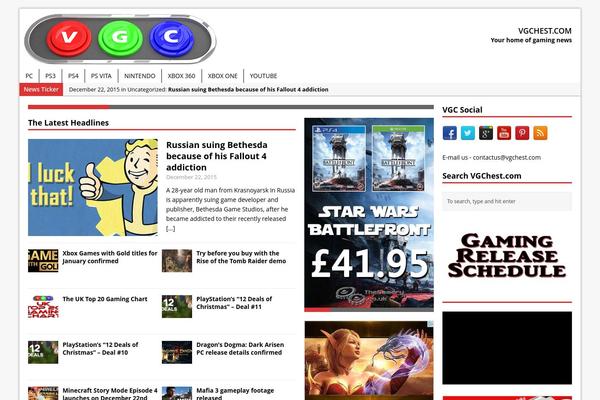The width and height of the screenshot is (600, 400).
Task: Open the Google Plus social icon
Action: click(486, 133)
